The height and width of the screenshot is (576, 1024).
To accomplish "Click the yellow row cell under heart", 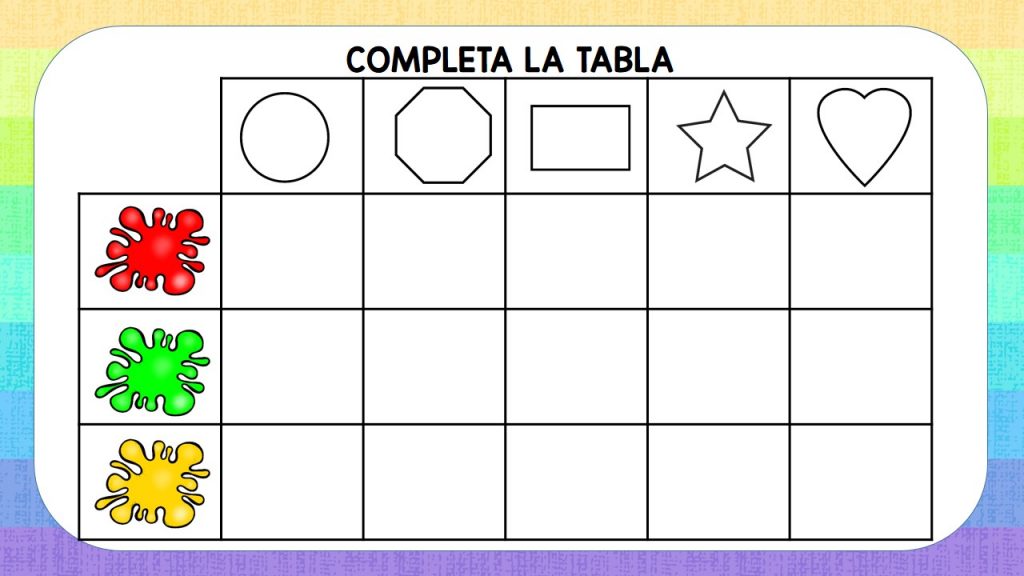I will tap(860, 482).
